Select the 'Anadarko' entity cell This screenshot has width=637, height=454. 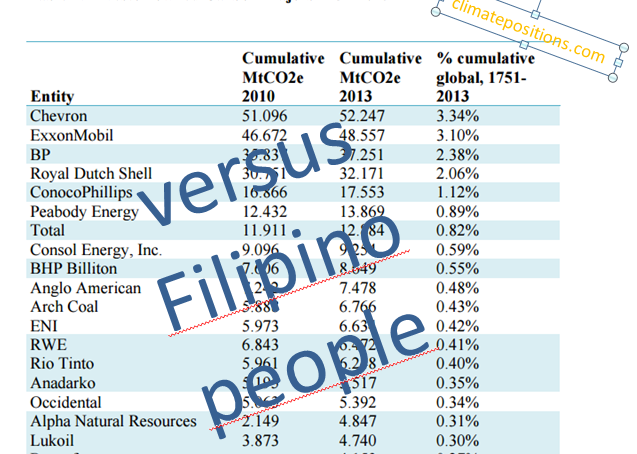63,383
